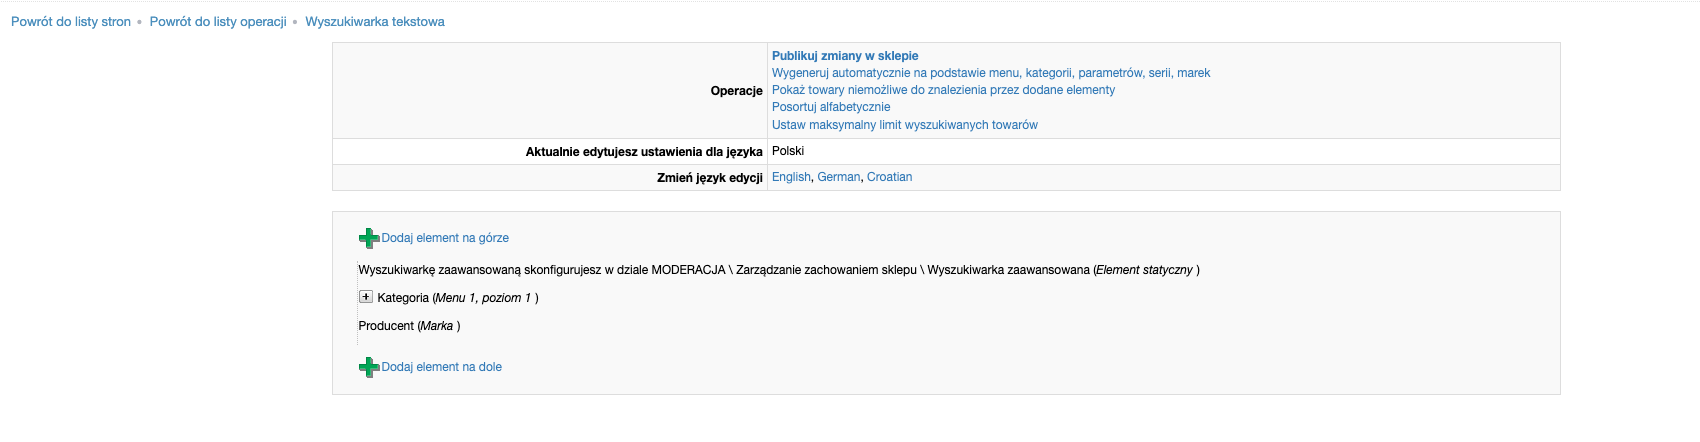Open the Dodaj element na dole link
1700x442 pixels.
[441, 367]
